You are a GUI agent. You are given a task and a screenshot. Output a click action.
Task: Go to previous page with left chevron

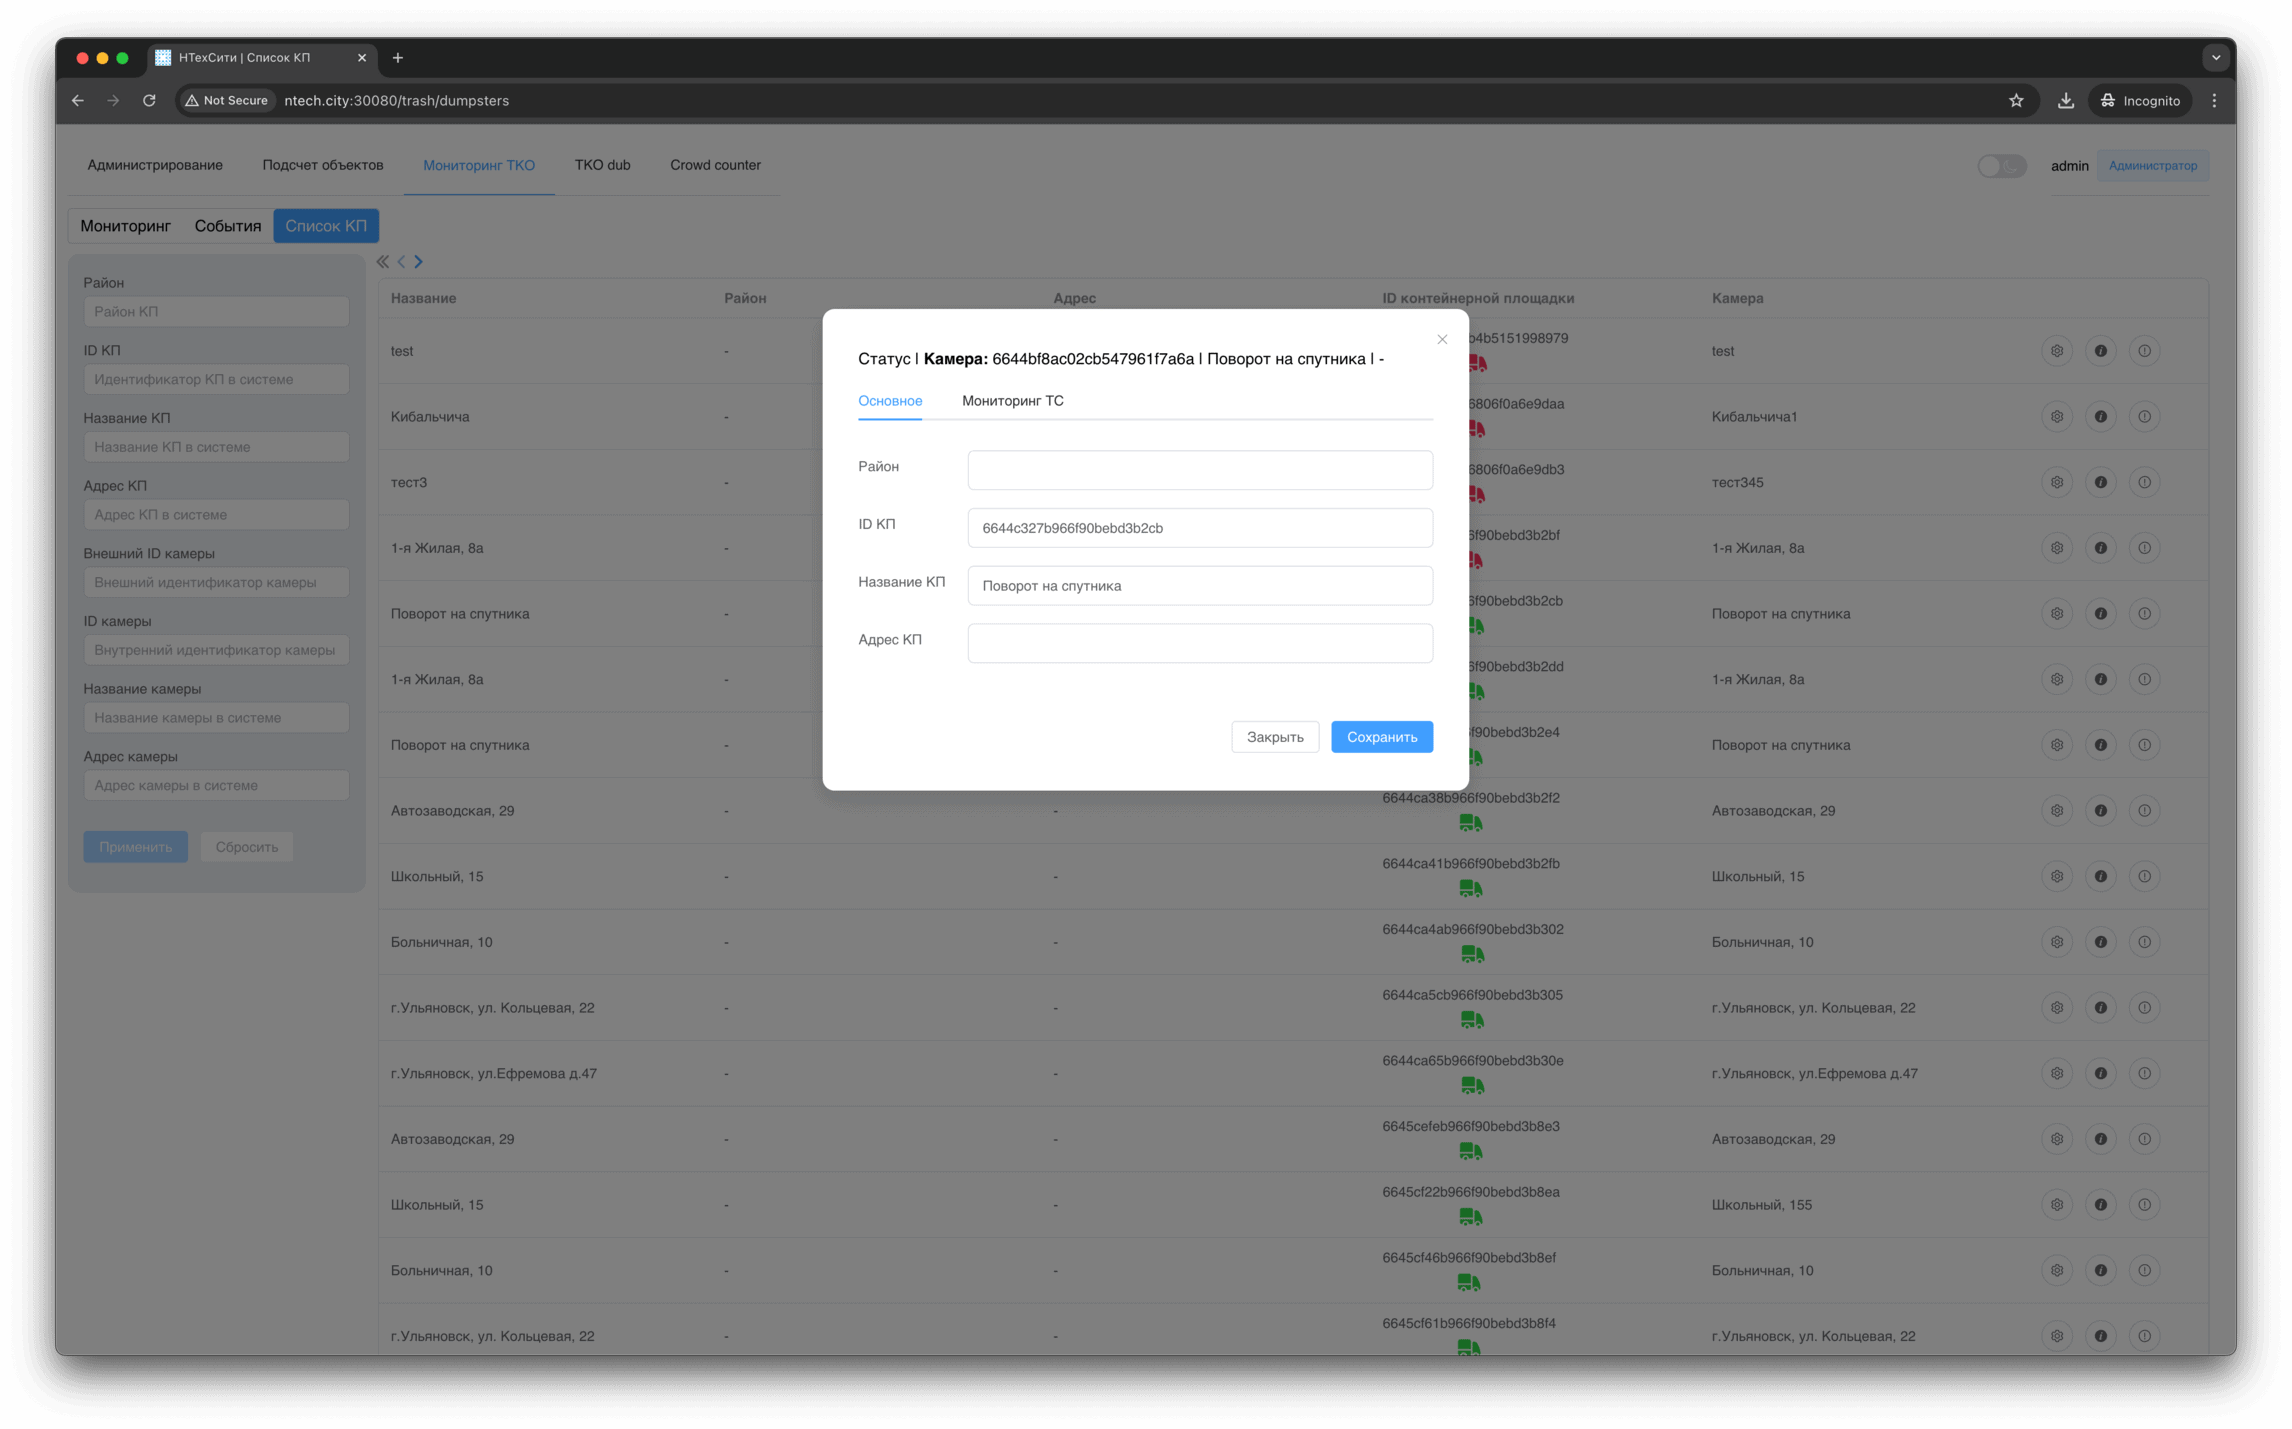point(402,262)
